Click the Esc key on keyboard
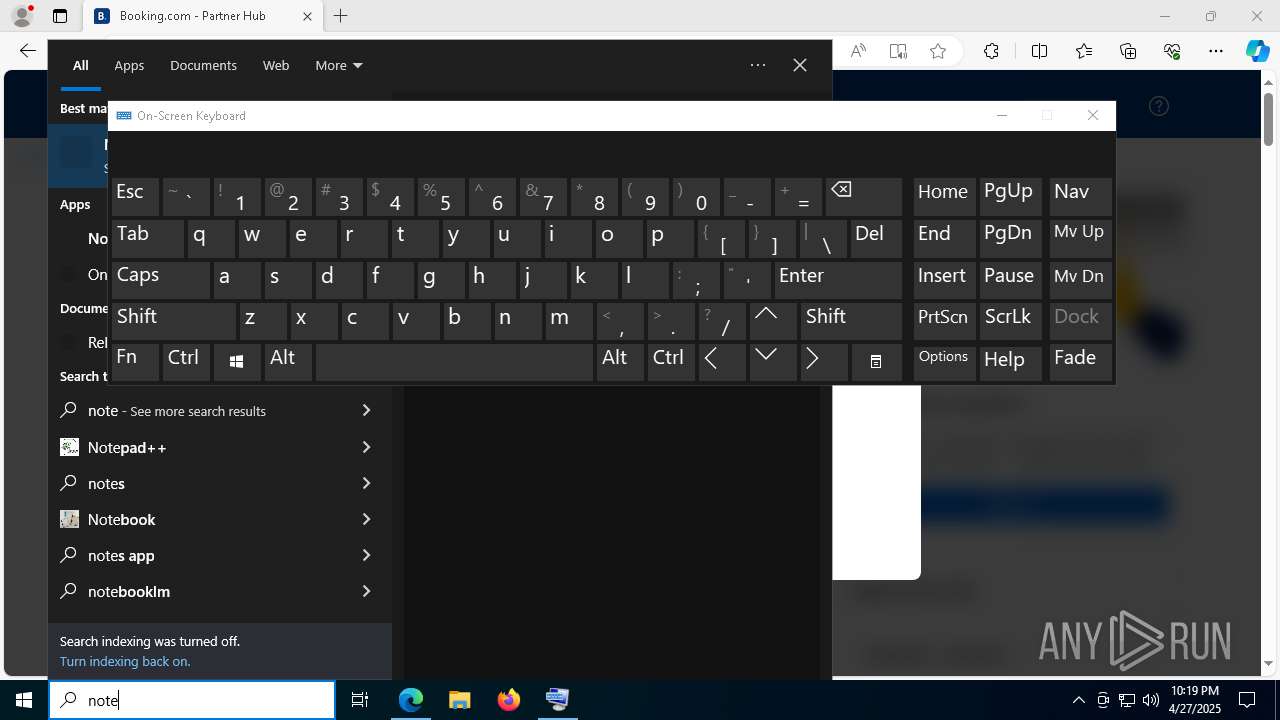This screenshot has height=720, width=1280. [x=135, y=197]
